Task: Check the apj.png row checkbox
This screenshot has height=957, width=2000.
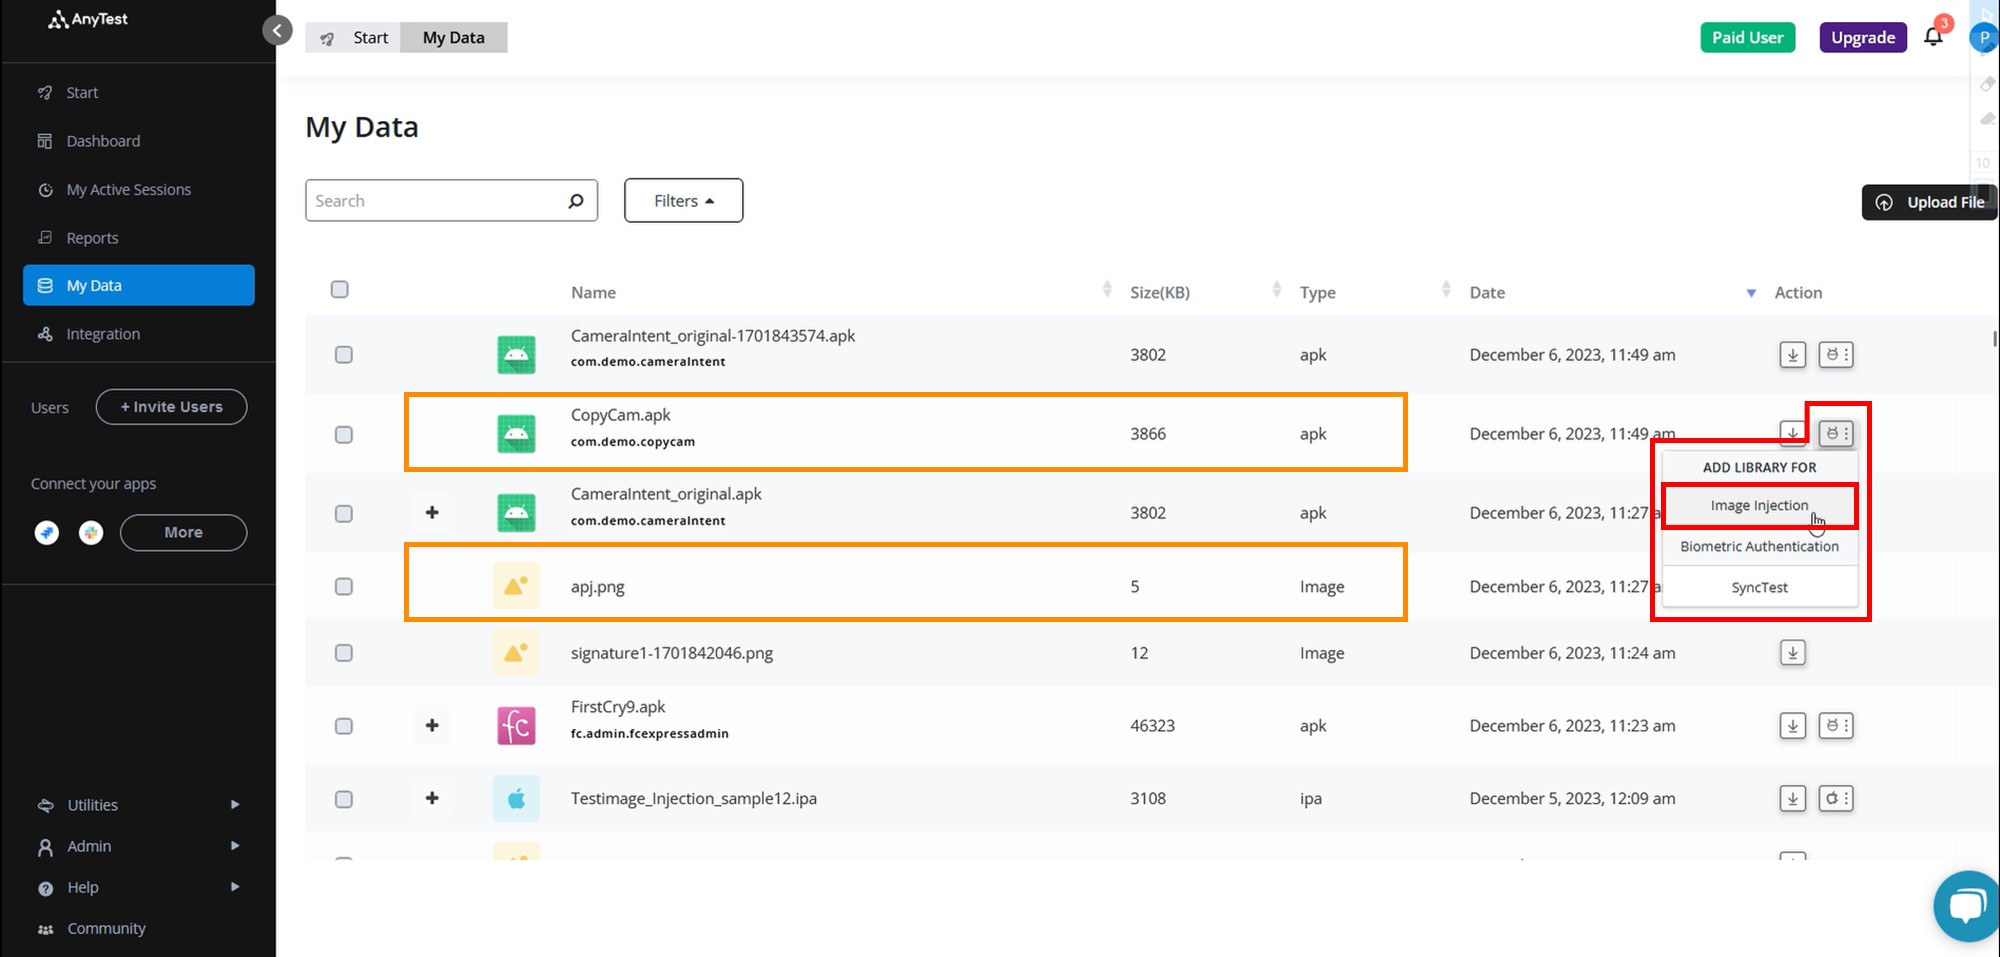Action: [x=344, y=586]
